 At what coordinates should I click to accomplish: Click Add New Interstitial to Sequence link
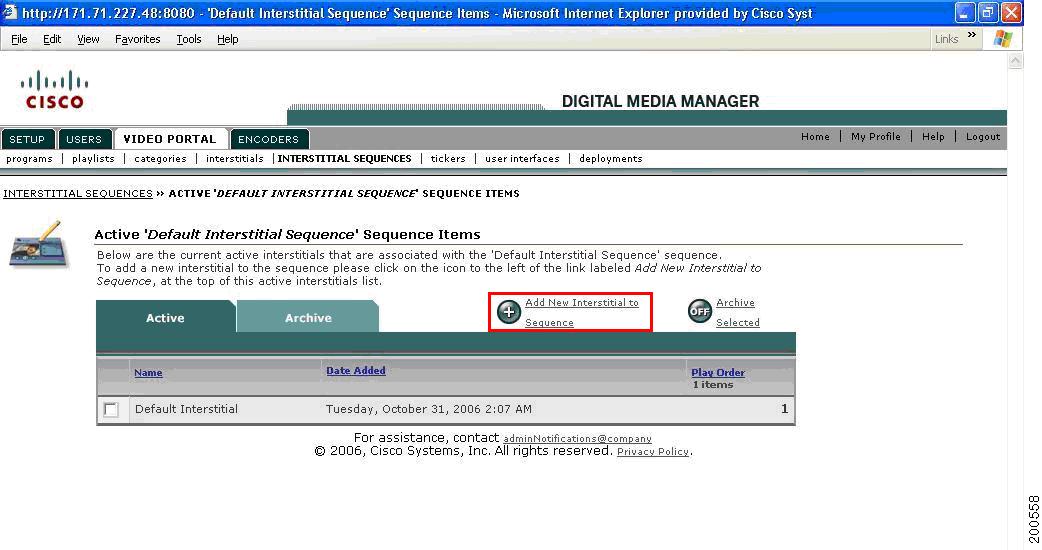[x=581, y=312]
